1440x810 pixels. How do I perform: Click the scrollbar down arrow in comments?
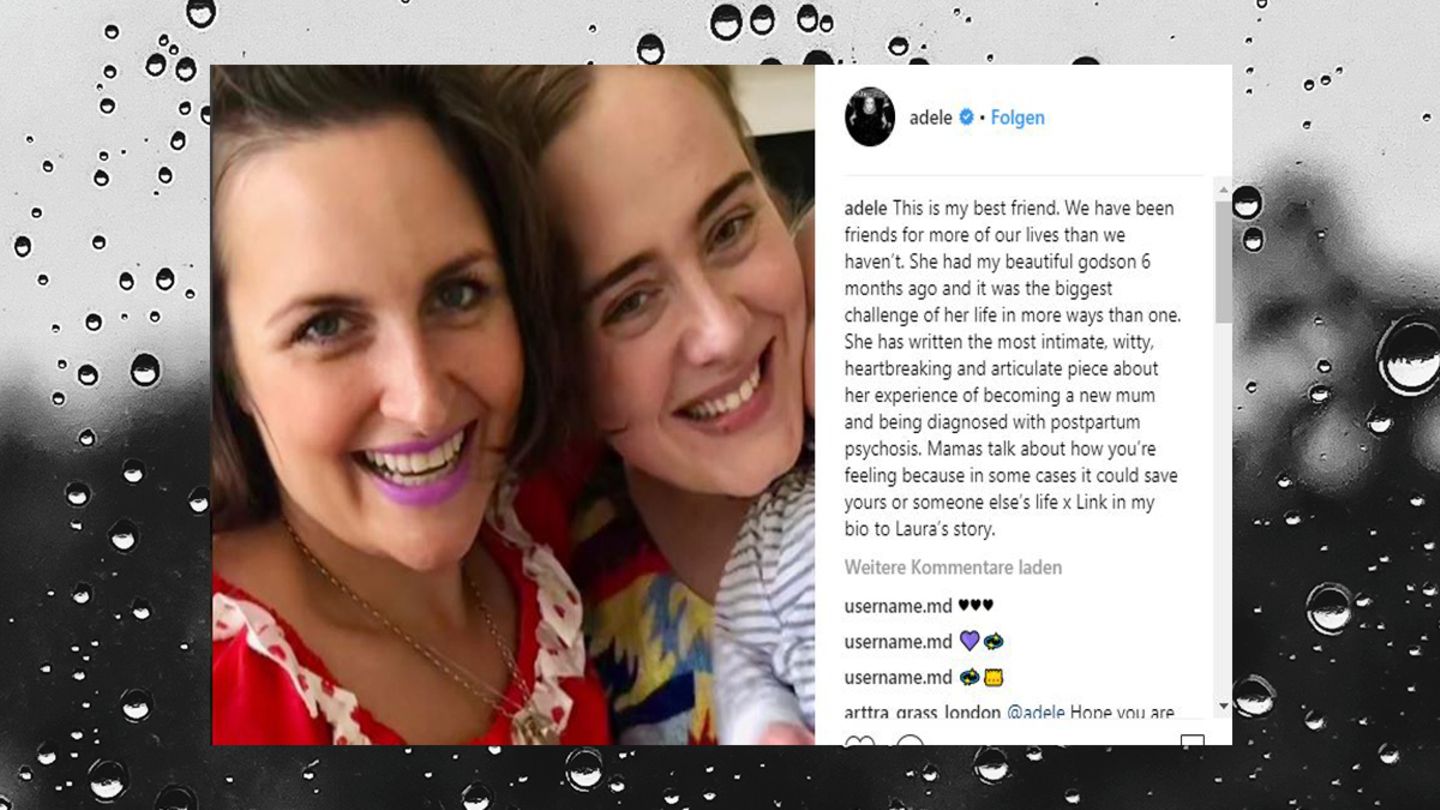pyautogui.click(x=1223, y=707)
